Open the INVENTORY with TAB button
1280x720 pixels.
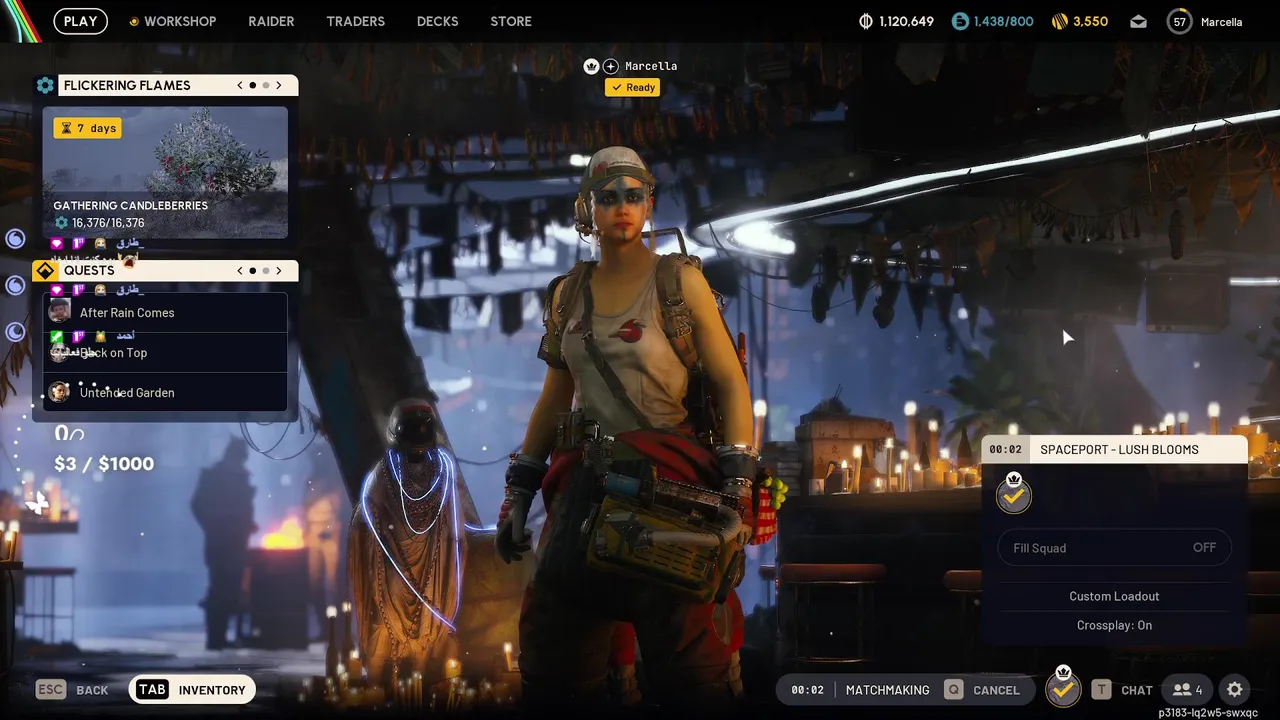coord(193,690)
